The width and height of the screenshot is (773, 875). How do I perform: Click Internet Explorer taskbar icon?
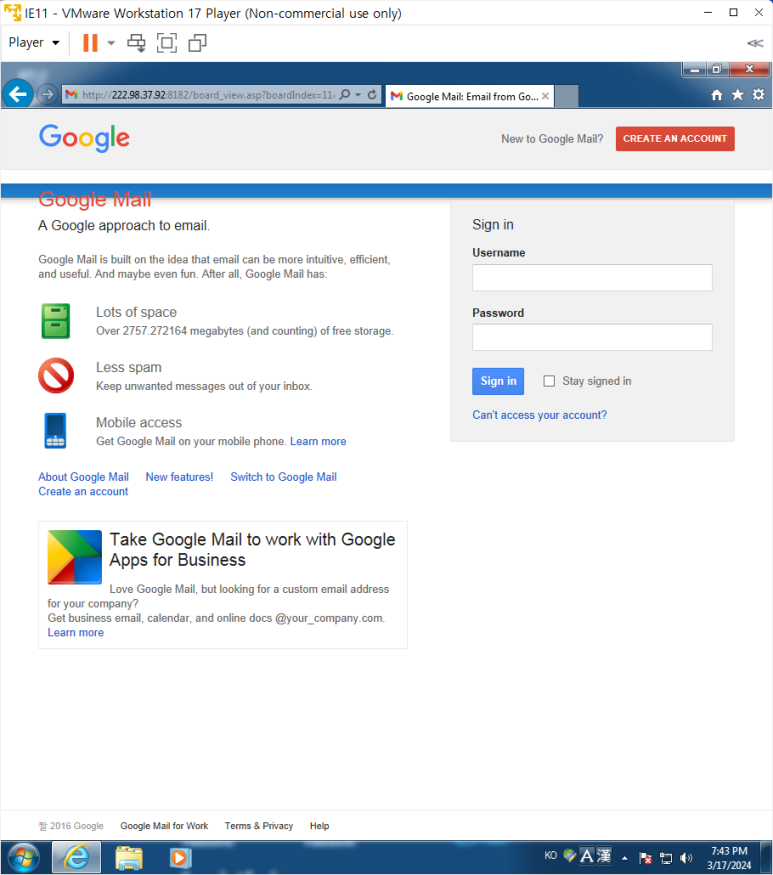tap(76, 857)
